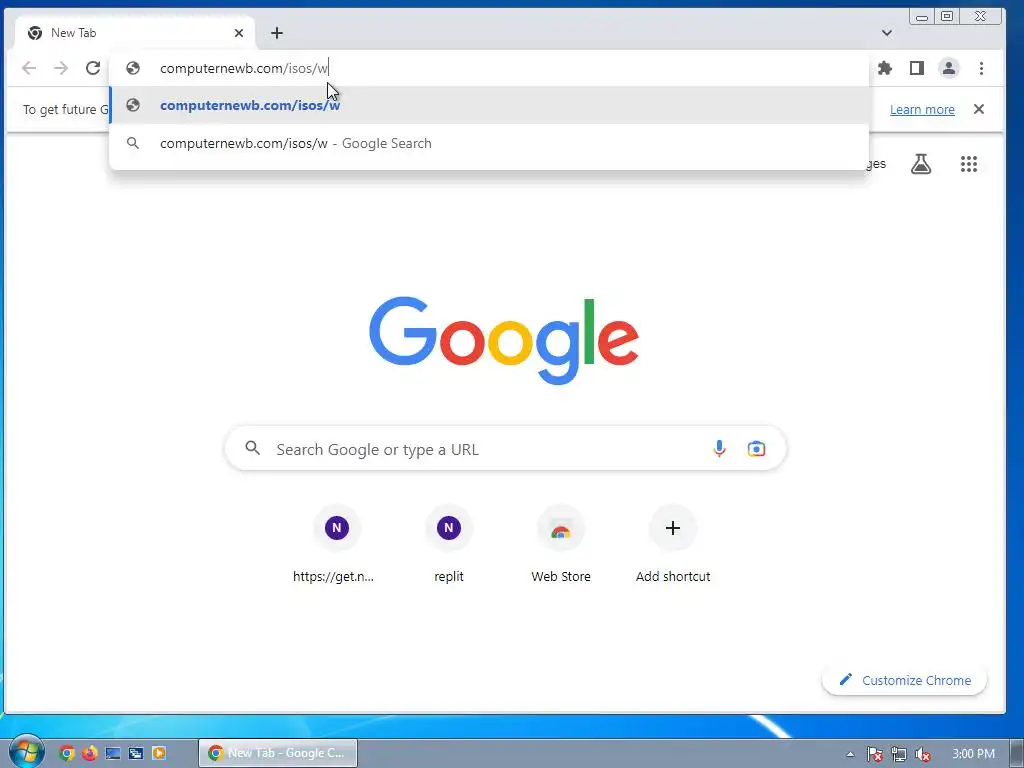
Task: Select the computernewb.com/isos/w URL suggestion
Action: click(x=488, y=105)
